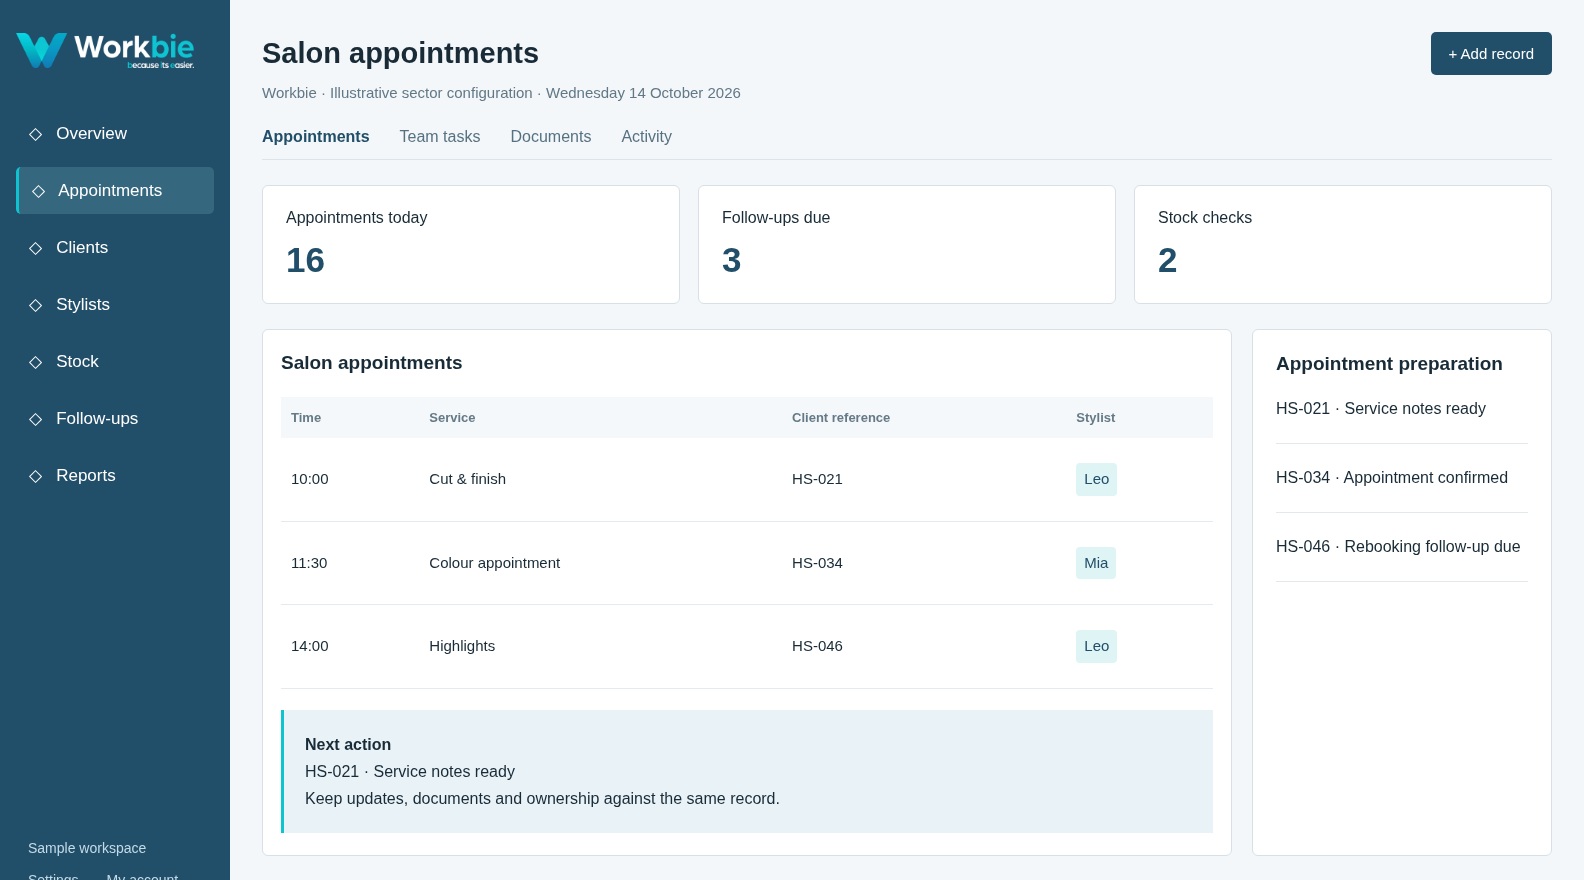
Task: Select the 14:00 time cell
Action: click(310, 647)
